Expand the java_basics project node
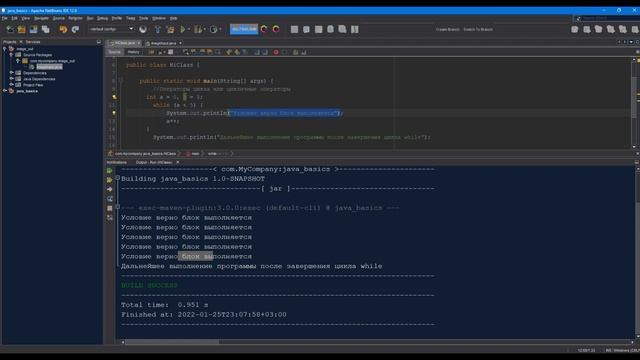 pyautogui.click(x=5, y=91)
